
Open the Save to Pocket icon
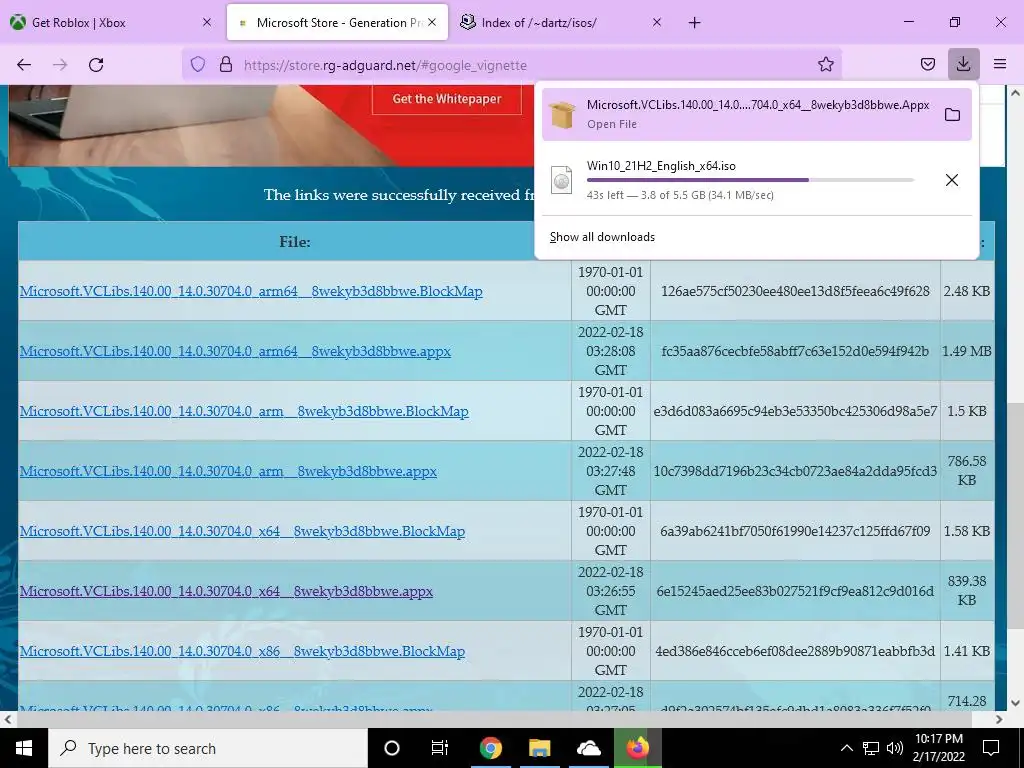click(x=928, y=65)
